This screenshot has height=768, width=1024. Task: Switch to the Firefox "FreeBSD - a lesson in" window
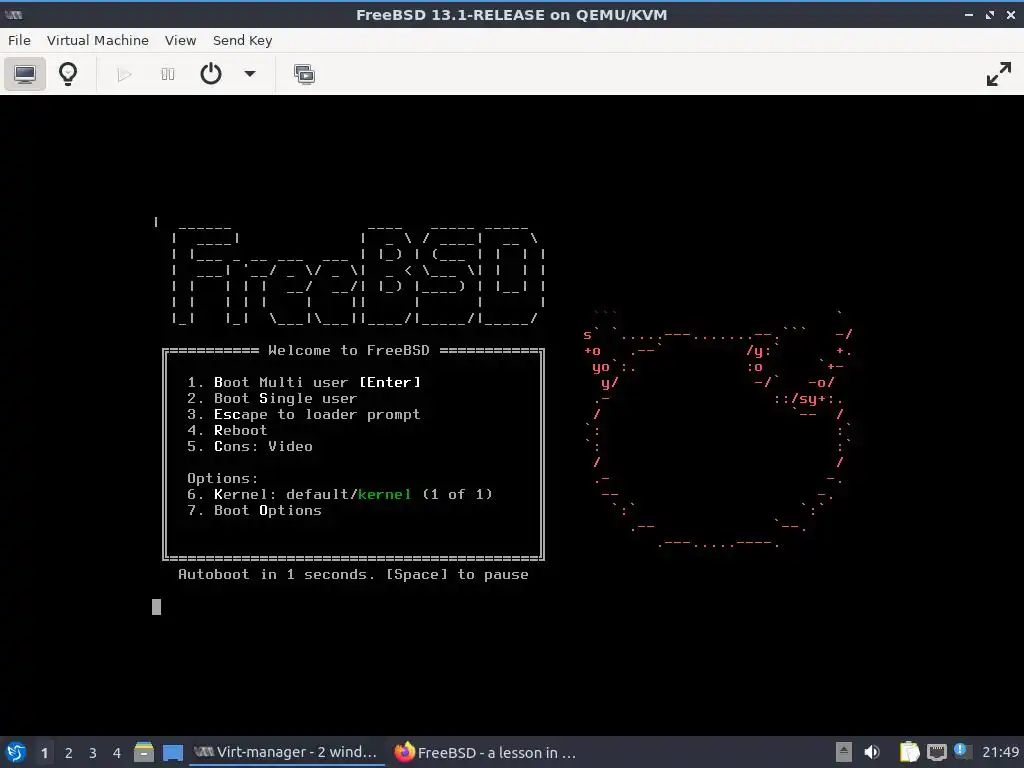(x=486, y=752)
